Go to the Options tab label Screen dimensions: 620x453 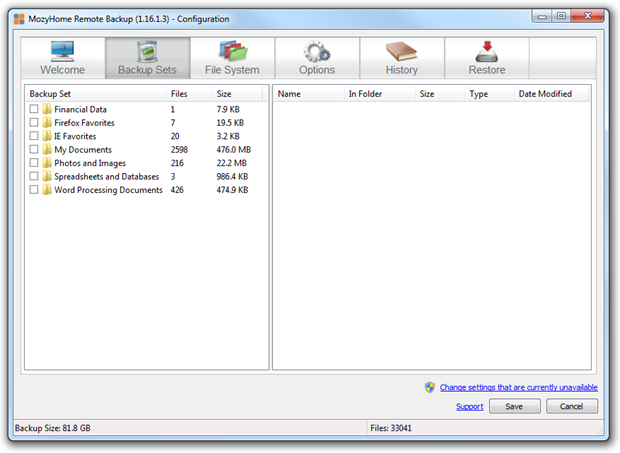coord(317,70)
